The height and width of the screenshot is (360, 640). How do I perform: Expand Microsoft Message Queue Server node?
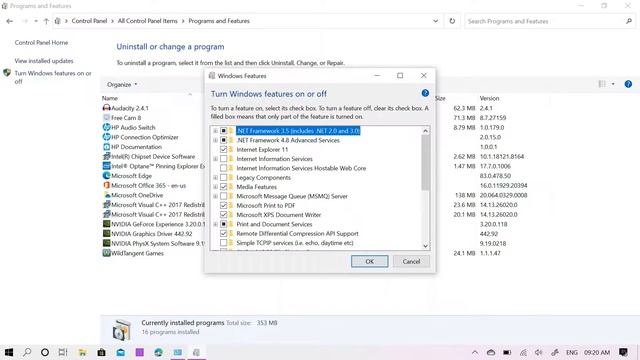215,196
